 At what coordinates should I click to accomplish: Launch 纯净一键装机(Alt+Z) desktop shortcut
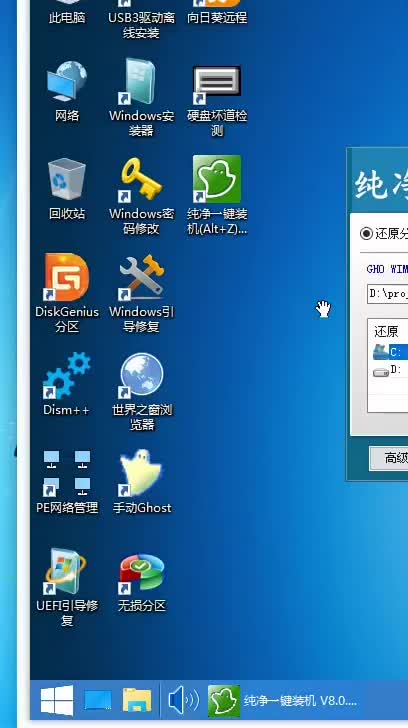(x=217, y=195)
